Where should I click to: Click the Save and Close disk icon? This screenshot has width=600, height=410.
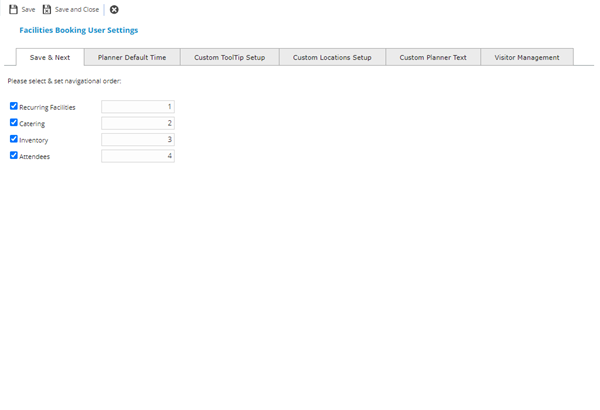pos(47,9)
